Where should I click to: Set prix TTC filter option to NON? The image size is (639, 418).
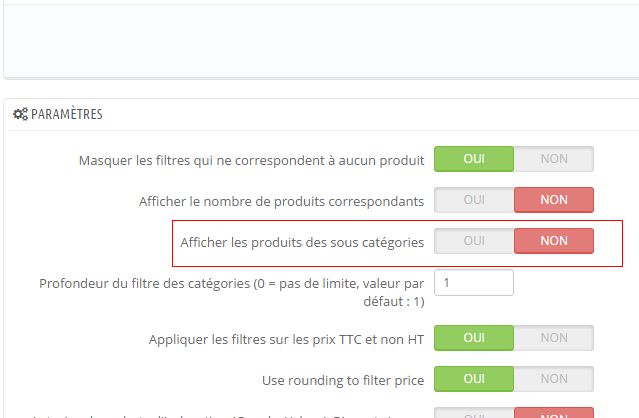(x=554, y=338)
